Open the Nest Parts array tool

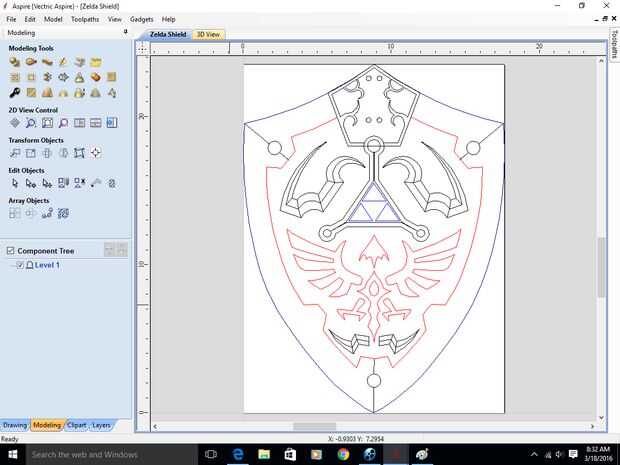[x=63, y=214]
